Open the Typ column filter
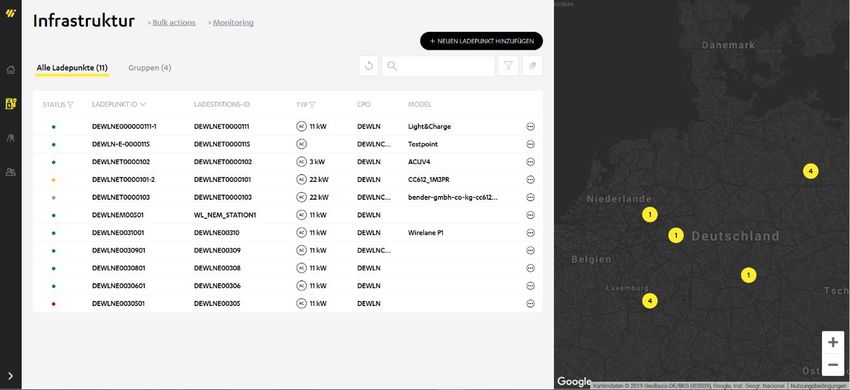The image size is (850, 390). (312, 105)
